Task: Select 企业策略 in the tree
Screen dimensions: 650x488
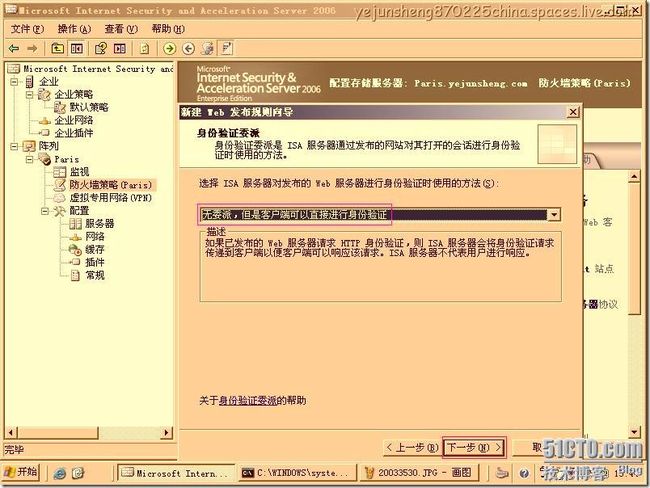Action: pyautogui.click(x=74, y=95)
